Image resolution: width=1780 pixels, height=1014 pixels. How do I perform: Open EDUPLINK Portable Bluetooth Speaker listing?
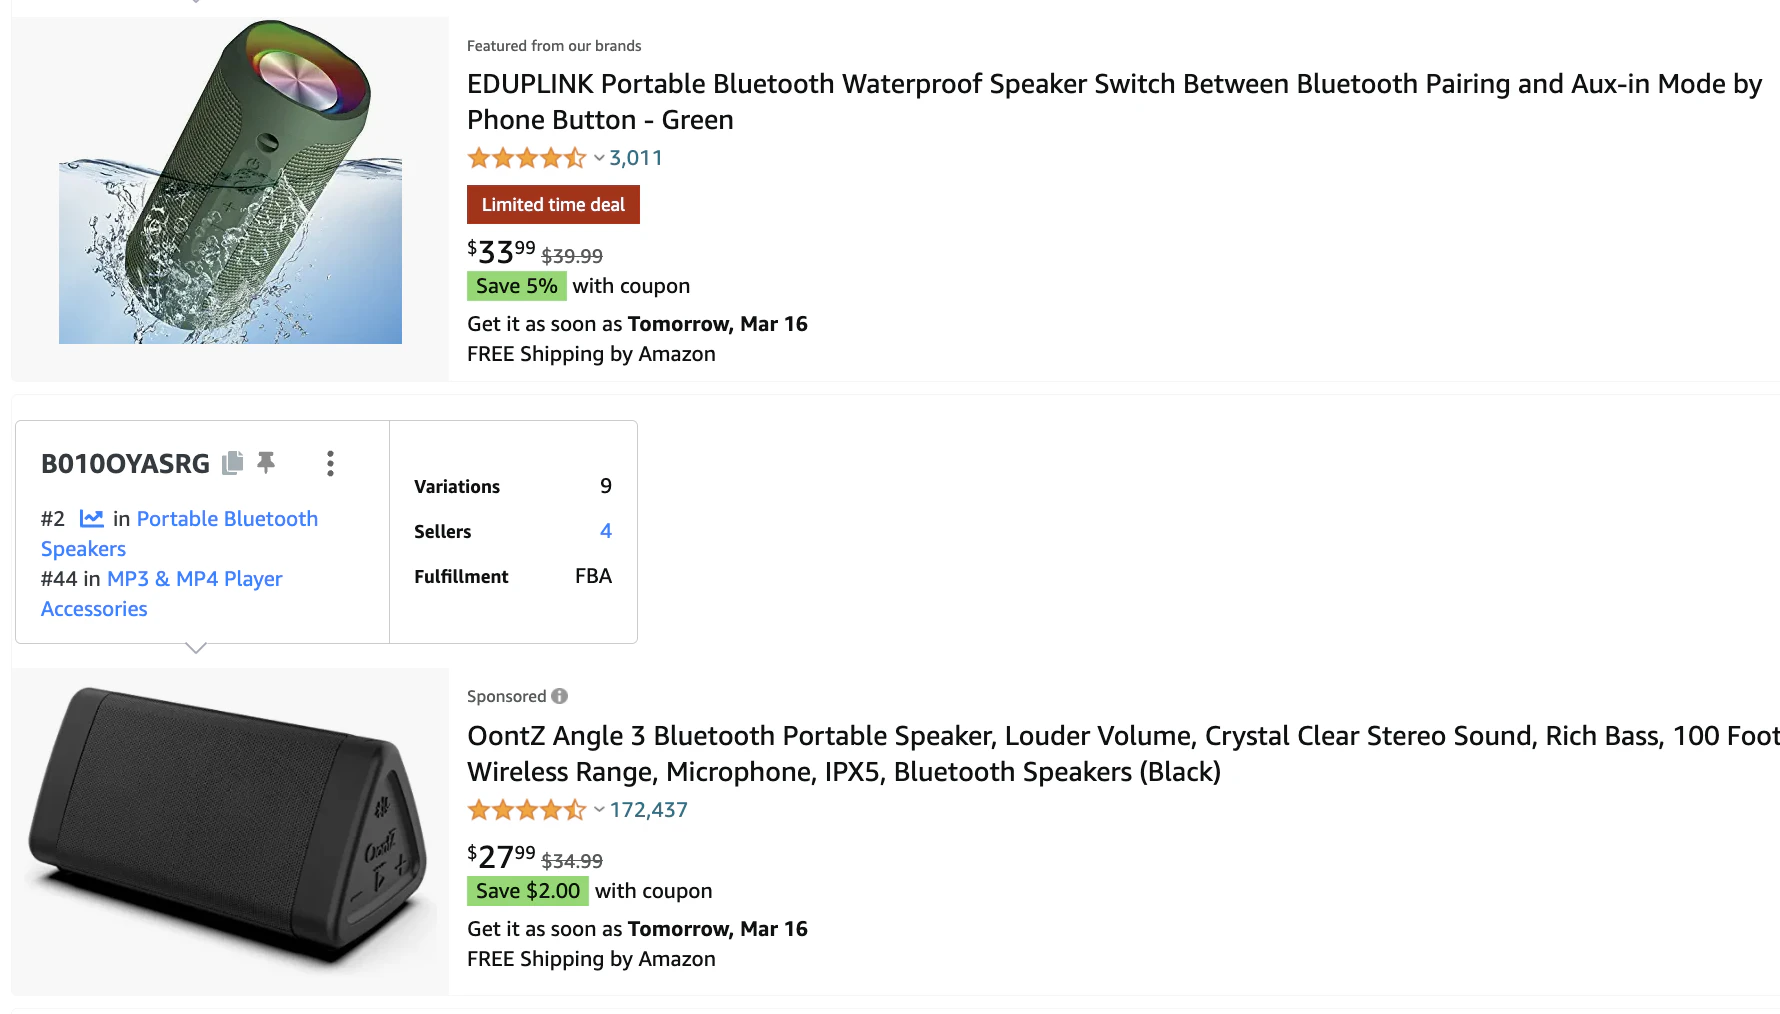[1114, 102]
